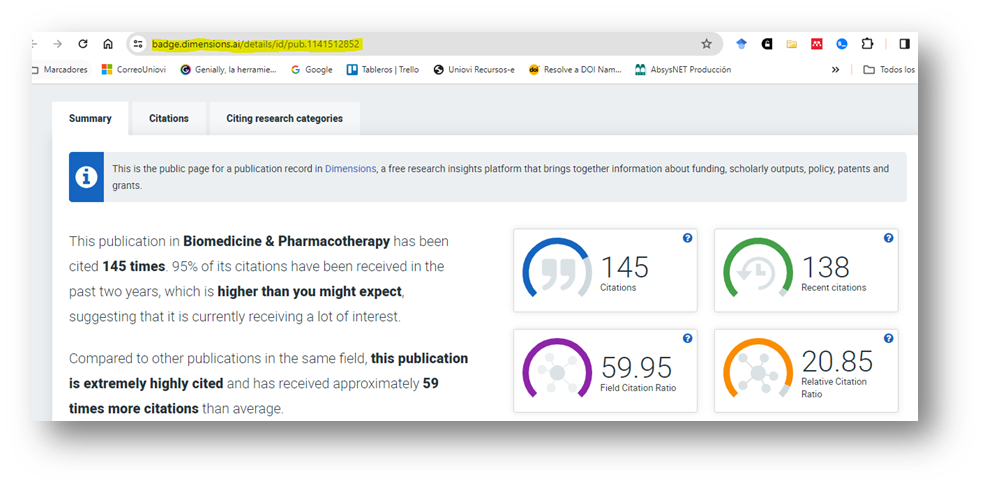This screenshot has width=983, height=486.
Task: Open the Extensions puzzle icon
Action: [x=867, y=44]
